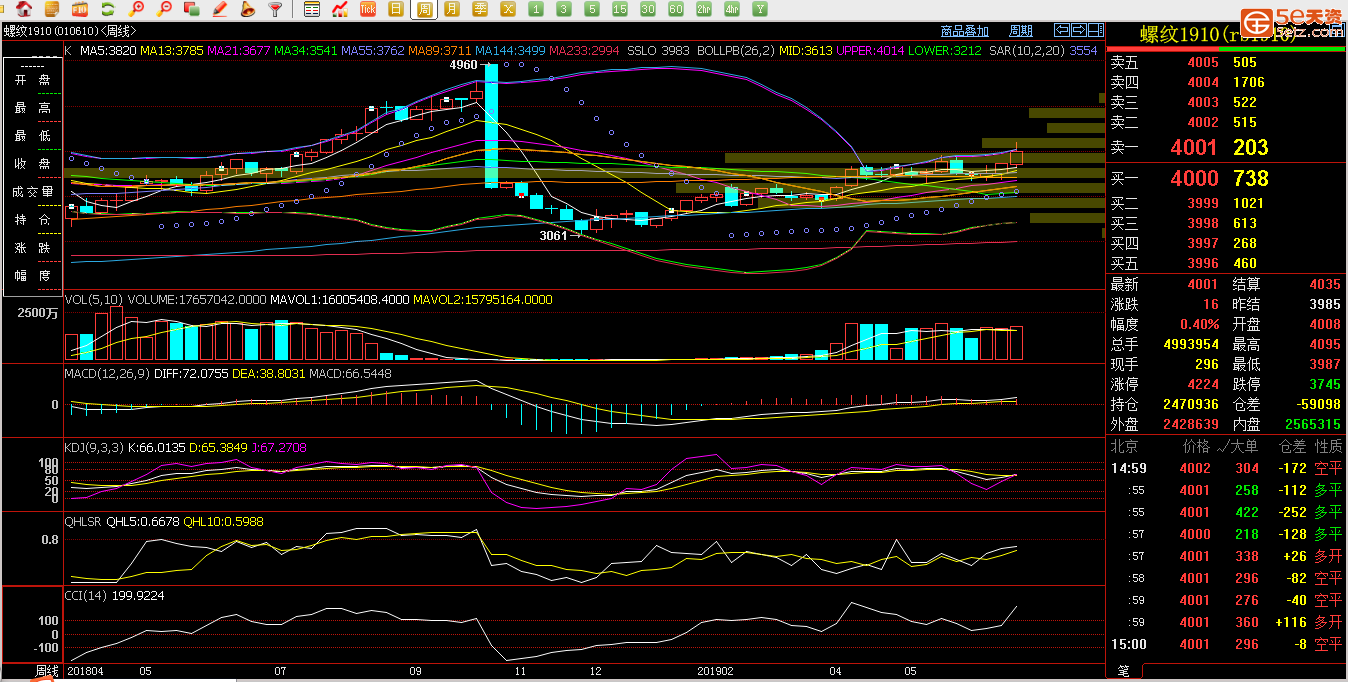Click 最低 in the info panel
1348x682 pixels.
point(33,136)
